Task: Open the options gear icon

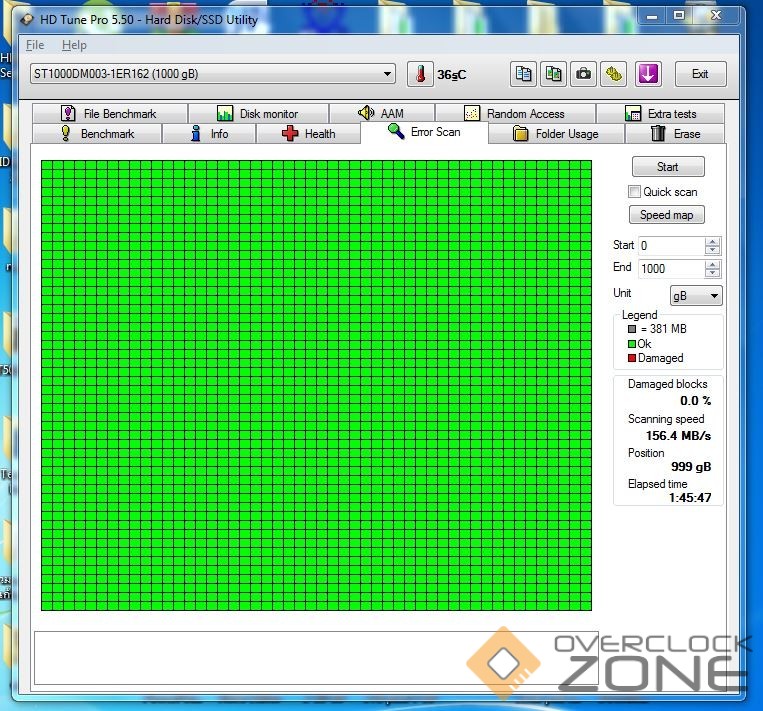Action: (614, 74)
